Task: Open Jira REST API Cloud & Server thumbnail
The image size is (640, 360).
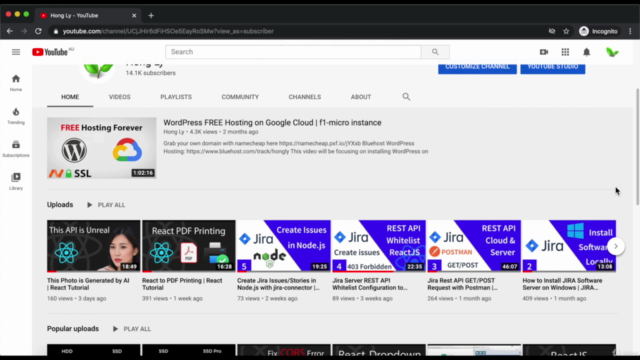Action: point(474,246)
